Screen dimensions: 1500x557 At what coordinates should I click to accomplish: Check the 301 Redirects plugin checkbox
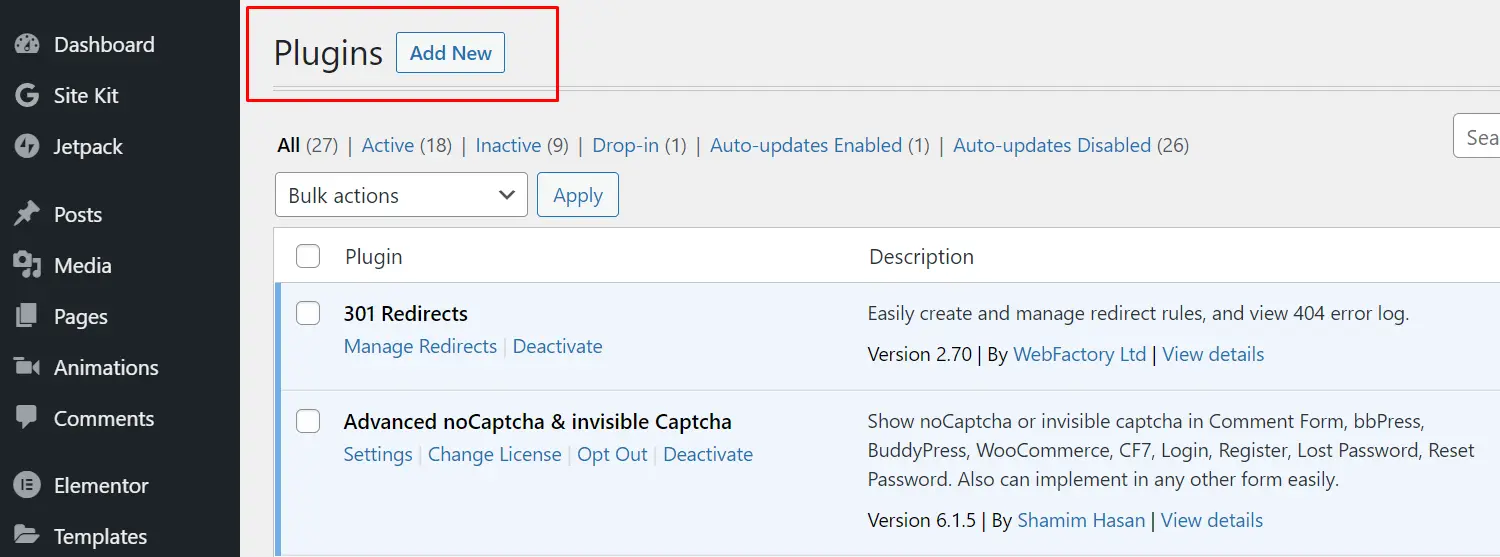(x=308, y=313)
